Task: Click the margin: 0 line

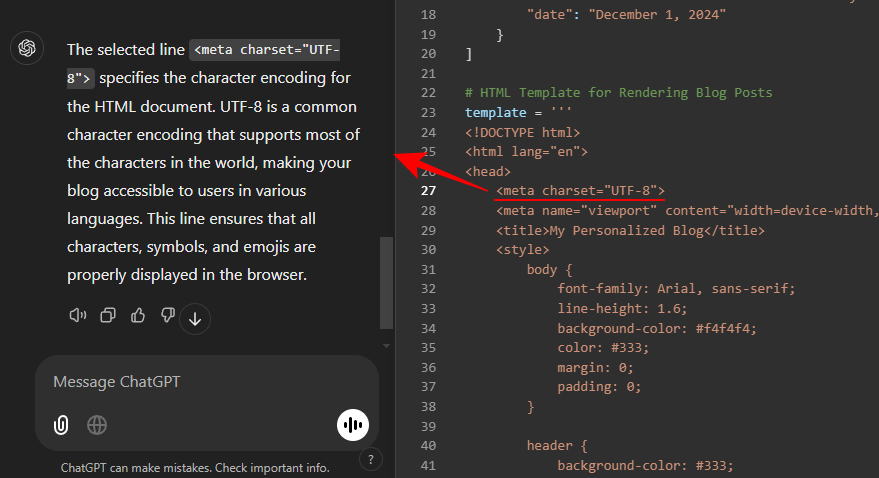Action: [595, 368]
